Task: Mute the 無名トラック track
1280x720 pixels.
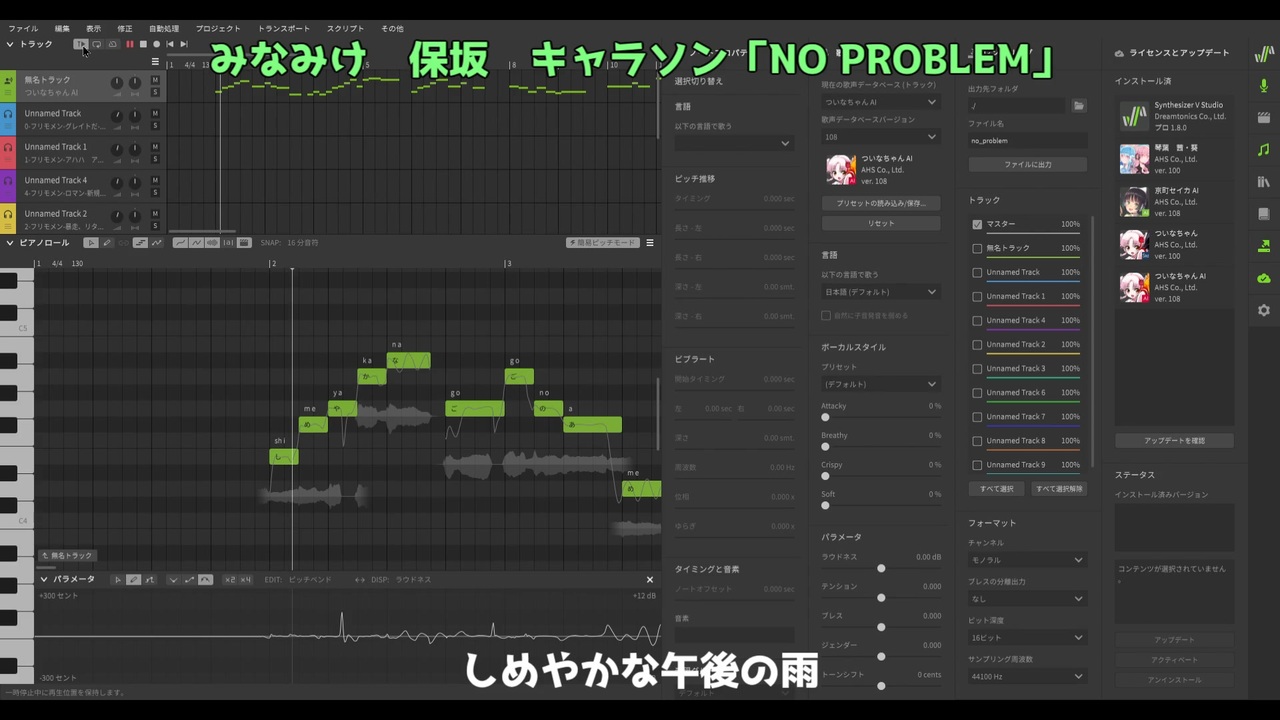Action: tap(155, 80)
